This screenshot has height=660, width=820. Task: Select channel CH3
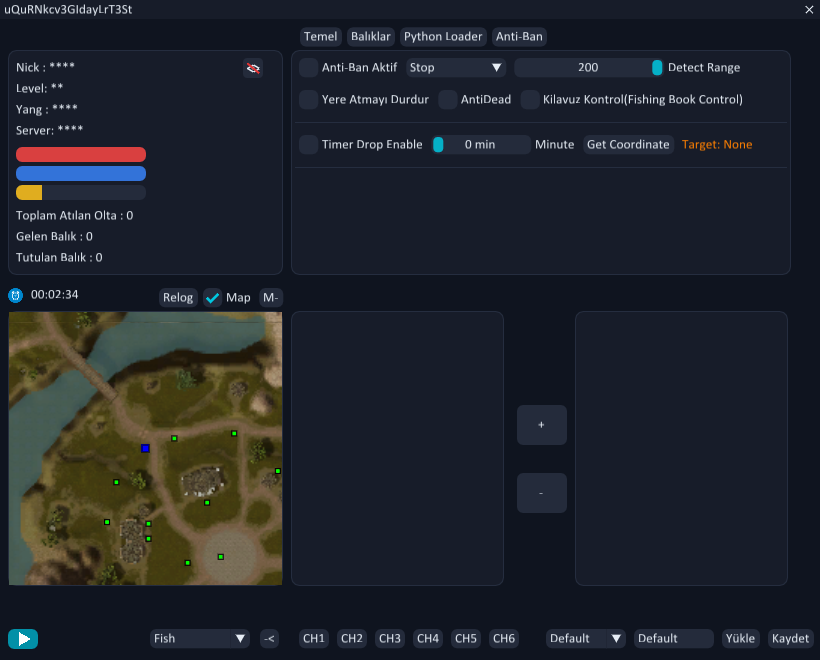pyautogui.click(x=390, y=639)
